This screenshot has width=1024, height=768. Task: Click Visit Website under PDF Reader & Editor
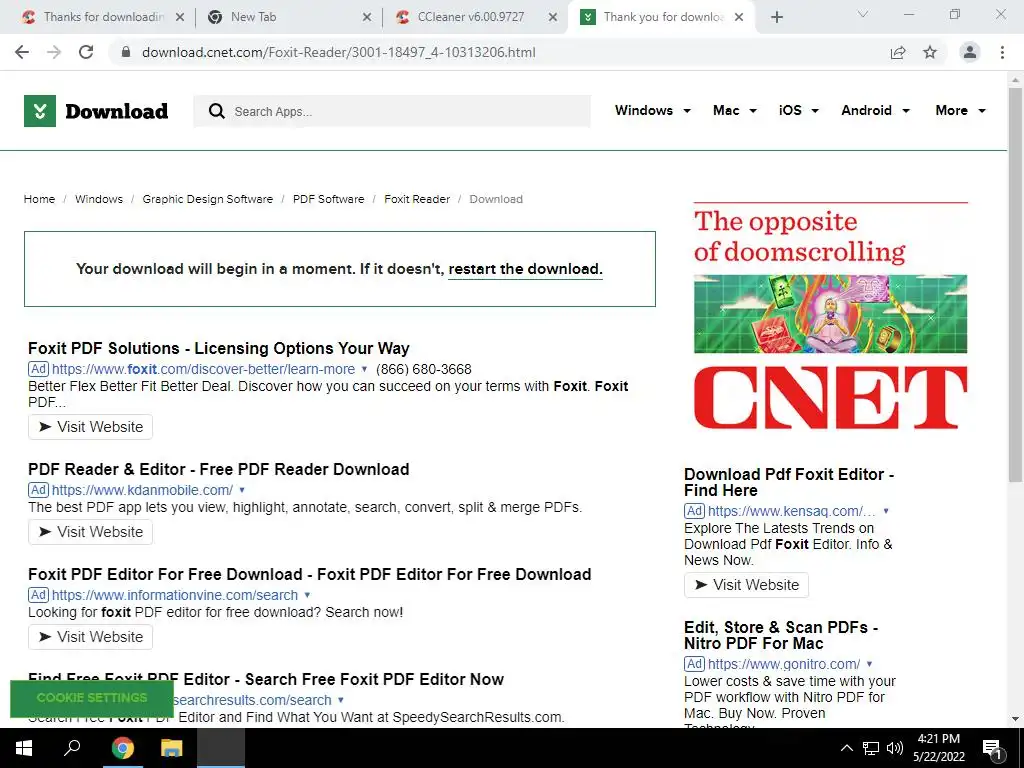pos(90,532)
